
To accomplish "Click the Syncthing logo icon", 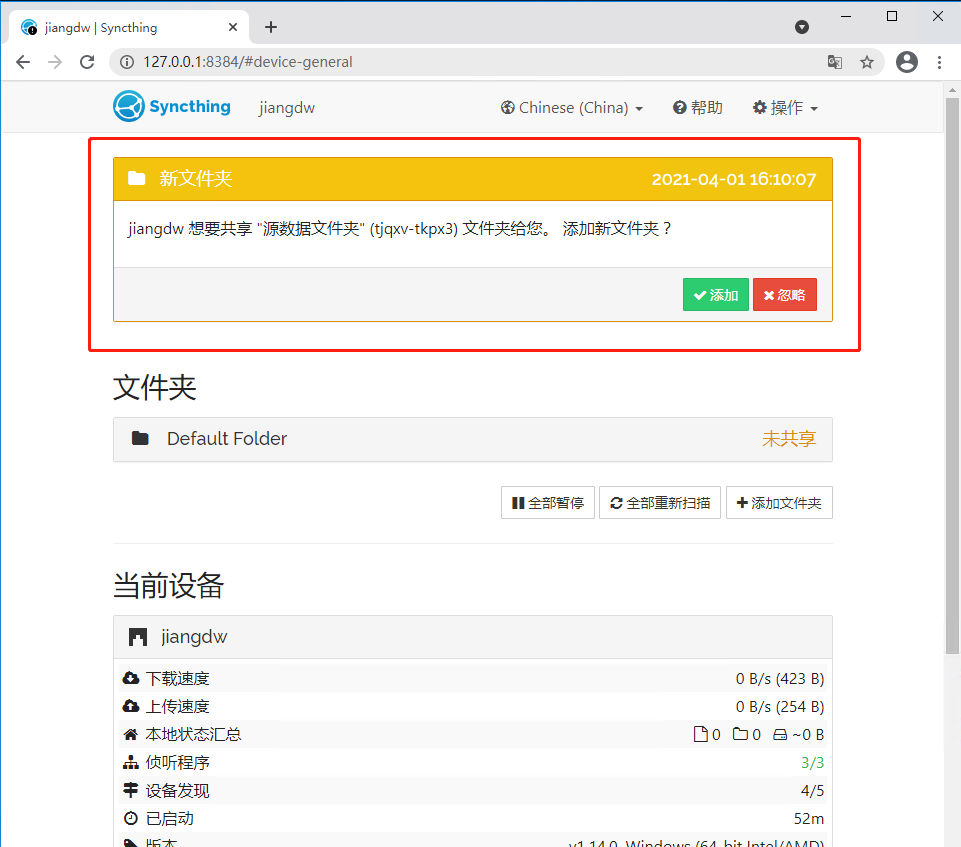I will tap(130, 107).
